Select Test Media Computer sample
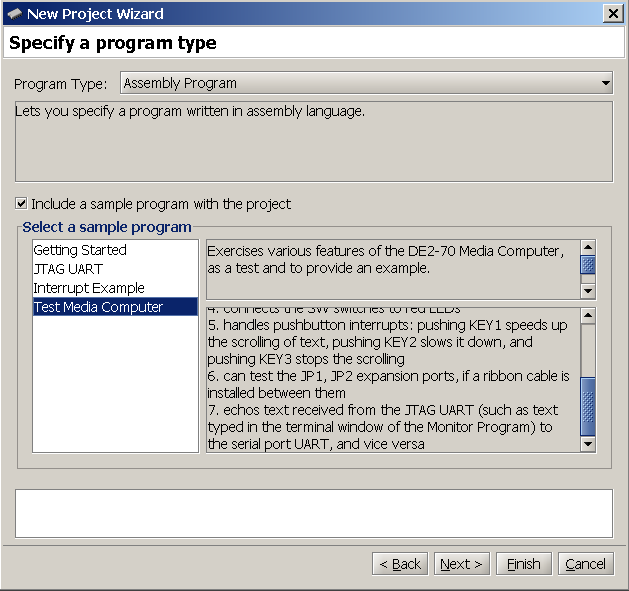 [x=98, y=307]
